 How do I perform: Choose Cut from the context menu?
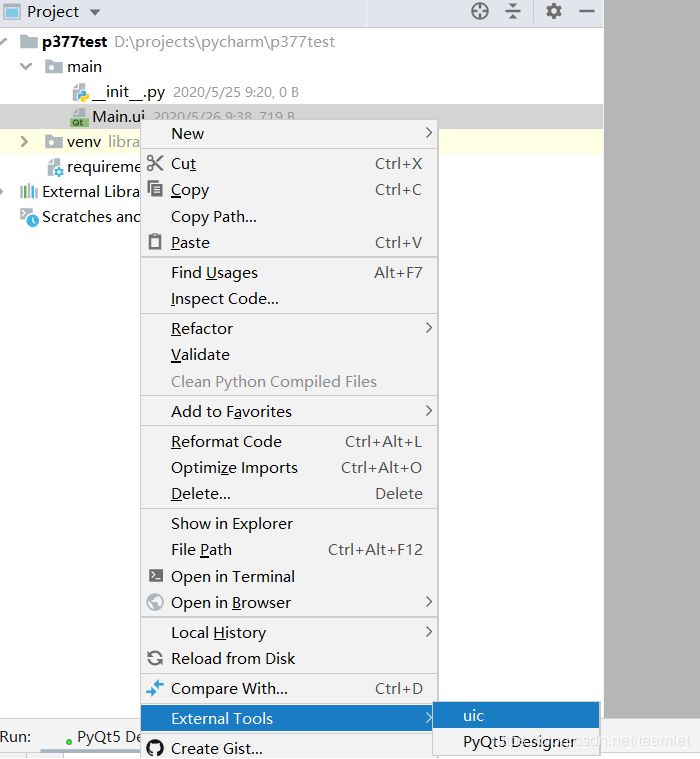pyautogui.click(x=289, y=164)
